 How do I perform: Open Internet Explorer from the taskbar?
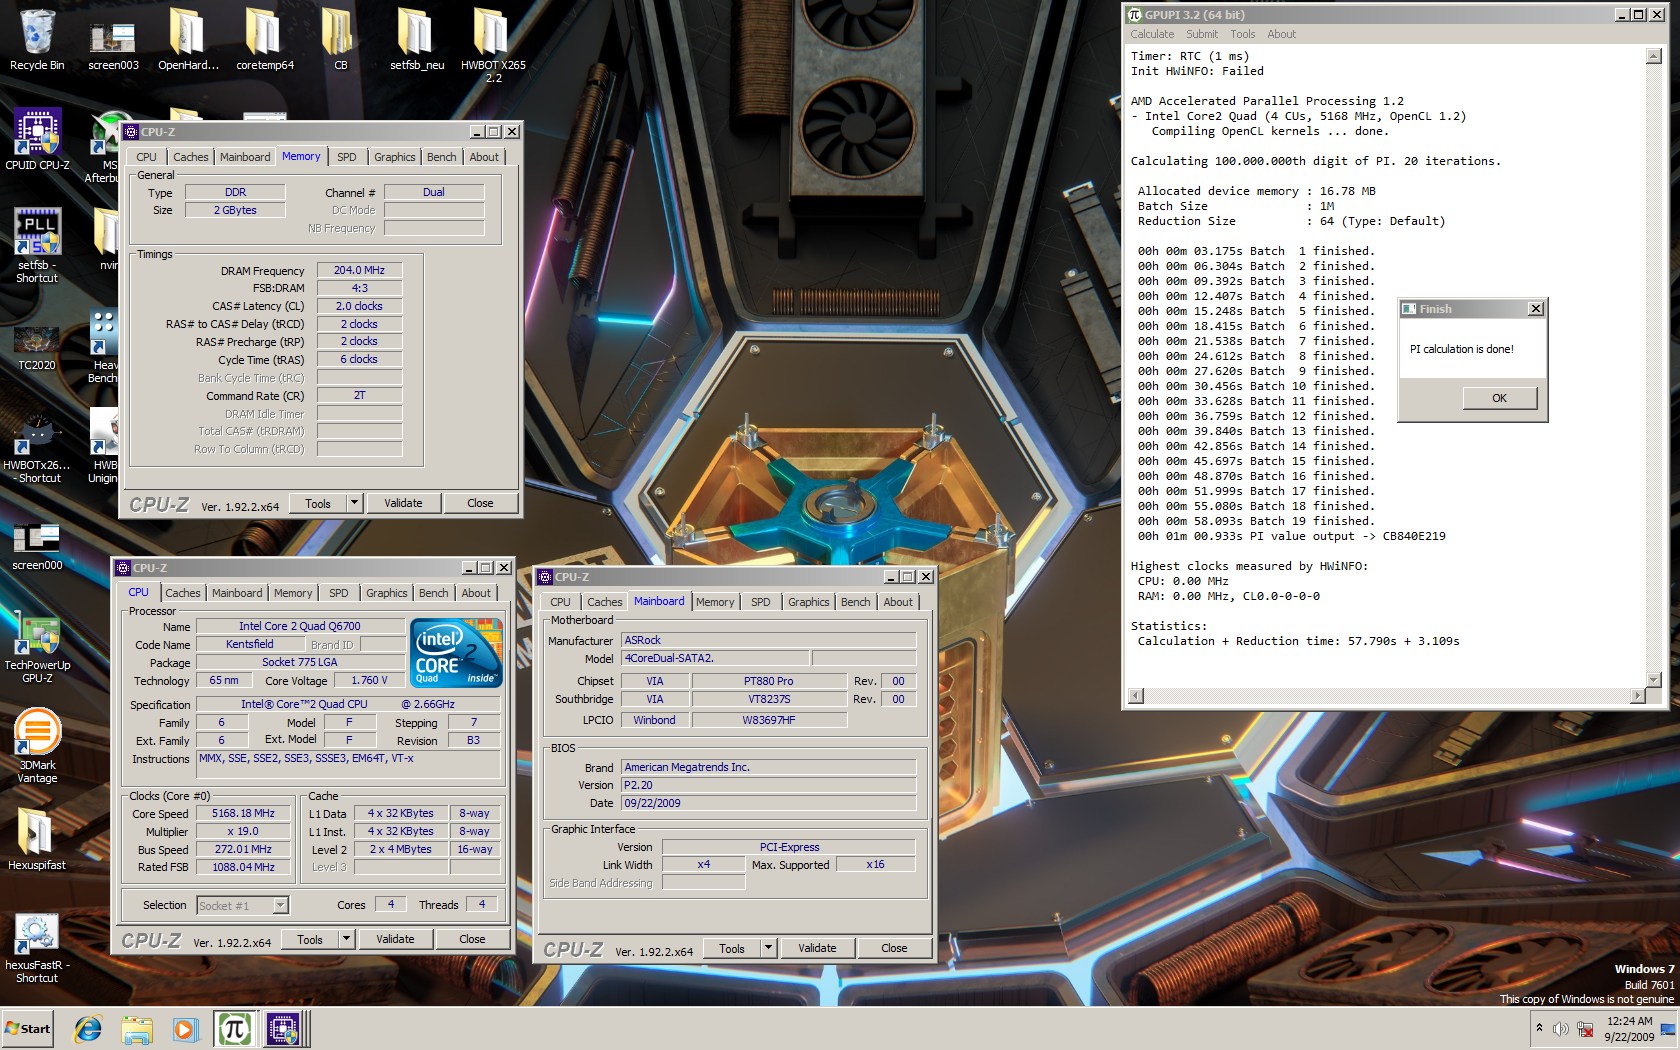point(88,1029)
